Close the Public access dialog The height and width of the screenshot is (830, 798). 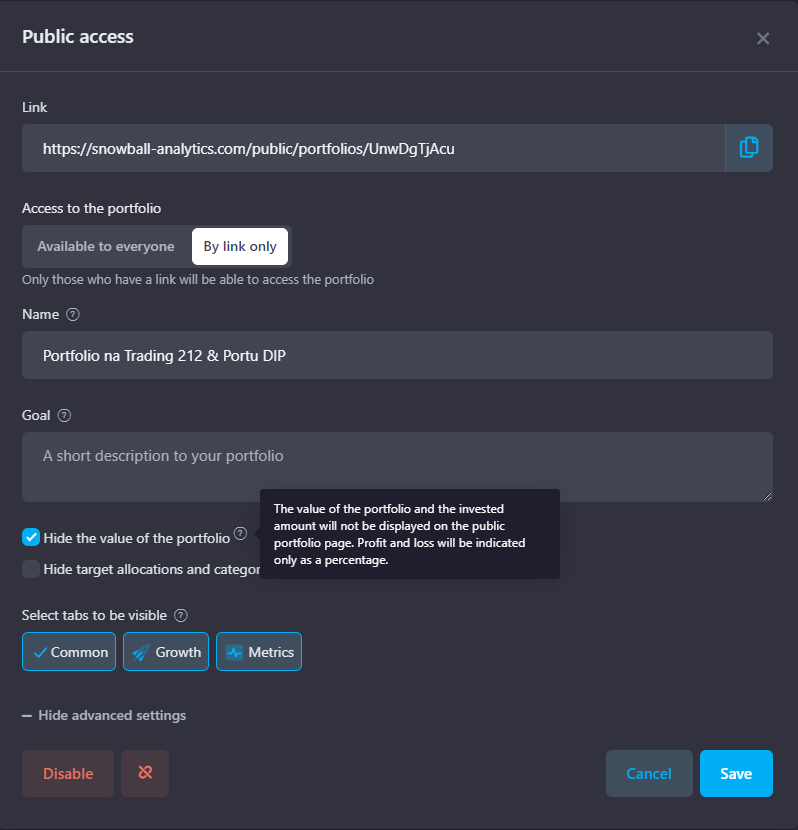(763, 38)
